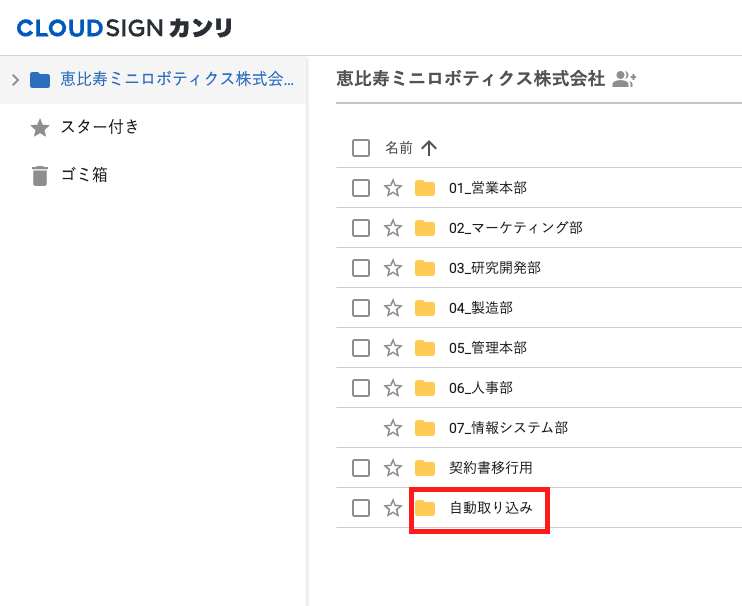
Task: Select the 06_人事部 row checkbox
Action: tap(361, 388)
